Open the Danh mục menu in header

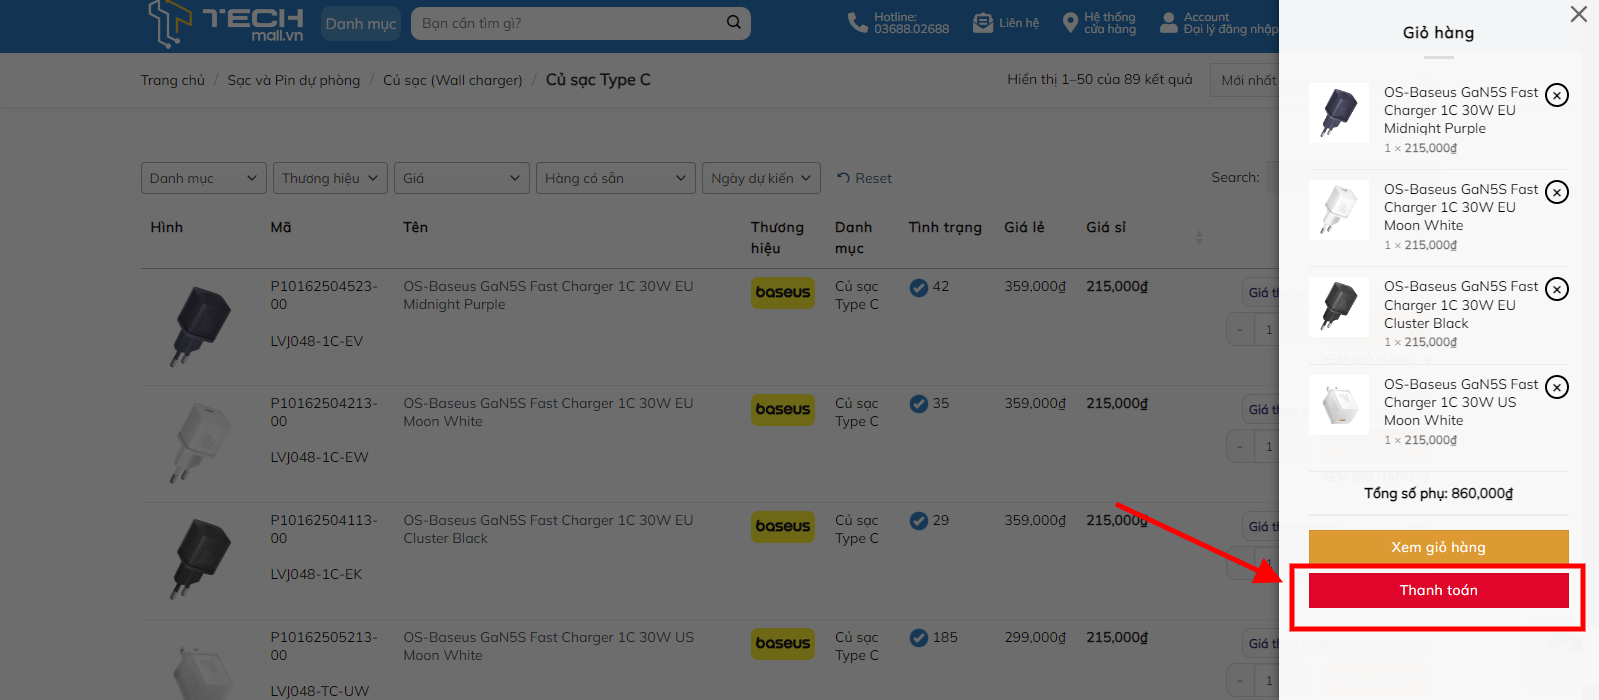pyautogui.click(x=361, y=23)
